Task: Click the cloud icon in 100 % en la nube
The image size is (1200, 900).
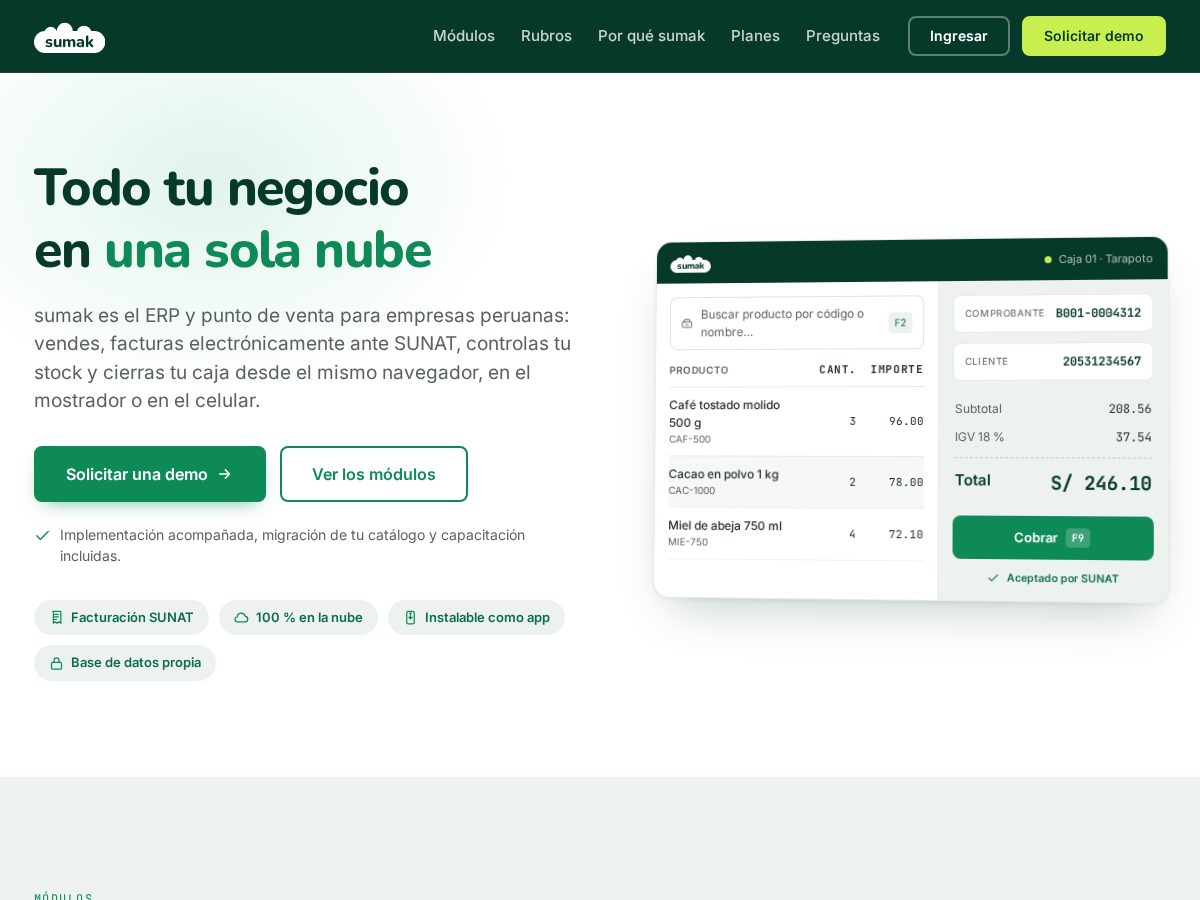Action: point(241,617)
